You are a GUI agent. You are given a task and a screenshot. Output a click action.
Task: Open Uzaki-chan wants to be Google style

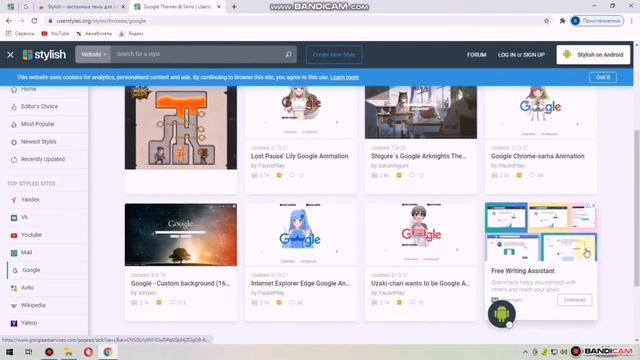420,283
